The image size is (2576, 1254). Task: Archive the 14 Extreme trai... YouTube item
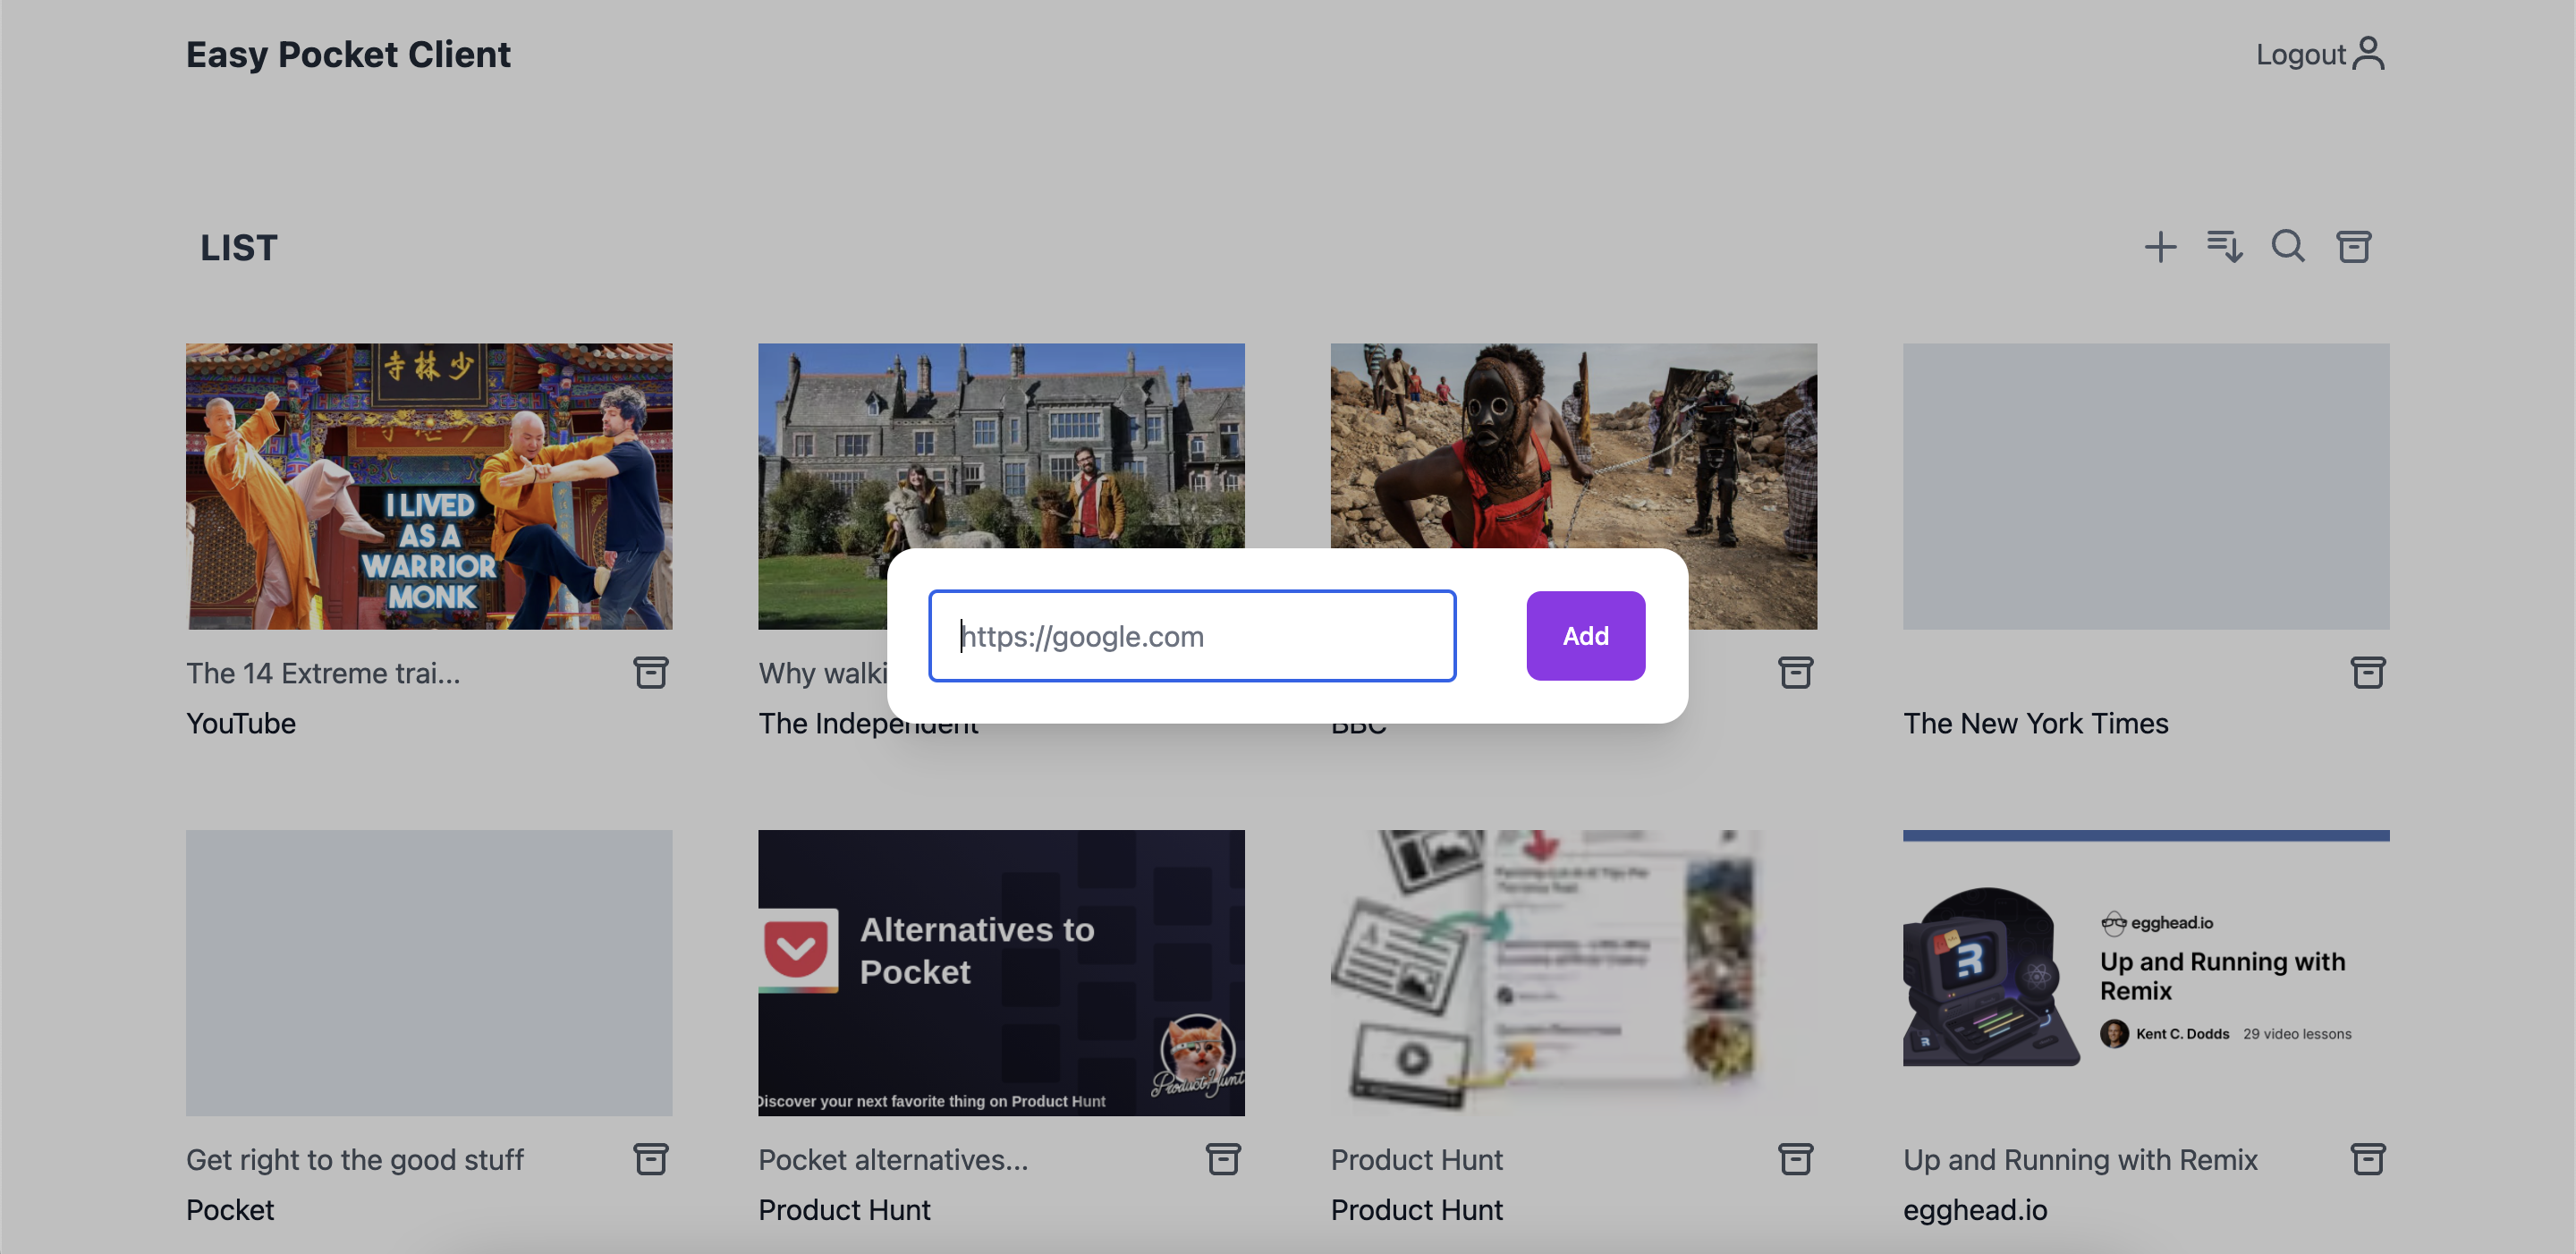point(651,673)
